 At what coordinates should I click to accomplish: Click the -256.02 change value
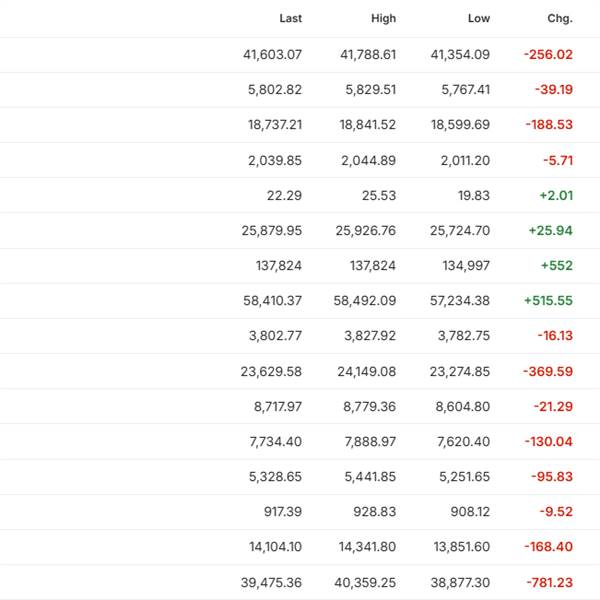click(548, 55)
